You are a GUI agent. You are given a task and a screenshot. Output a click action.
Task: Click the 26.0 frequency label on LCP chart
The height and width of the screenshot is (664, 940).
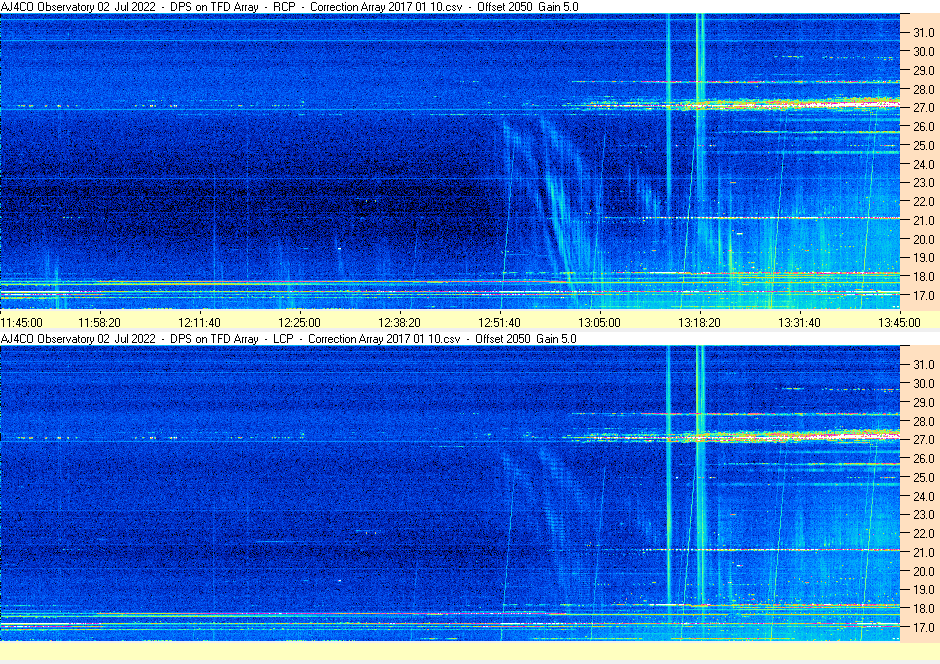924,459
